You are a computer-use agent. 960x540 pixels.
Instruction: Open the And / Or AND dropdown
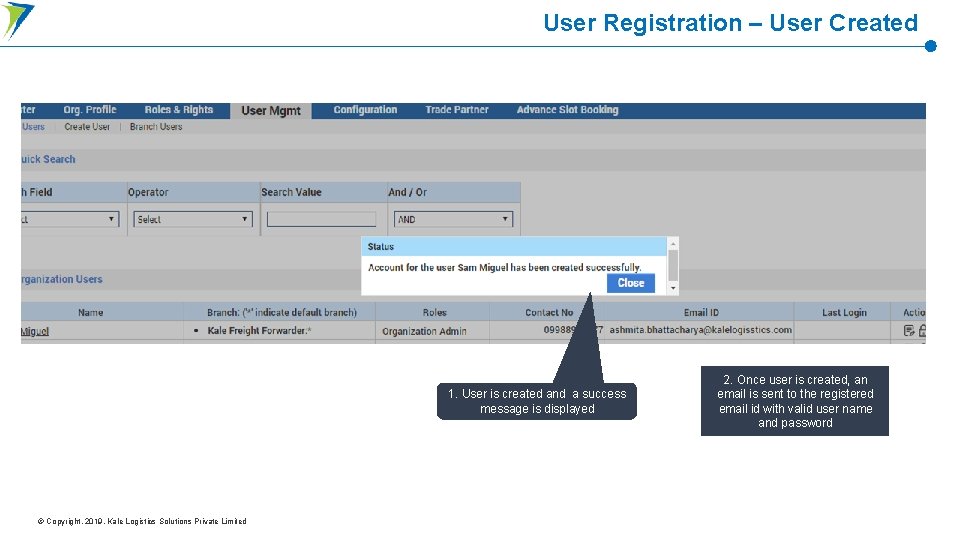click(x=453, y=219)
